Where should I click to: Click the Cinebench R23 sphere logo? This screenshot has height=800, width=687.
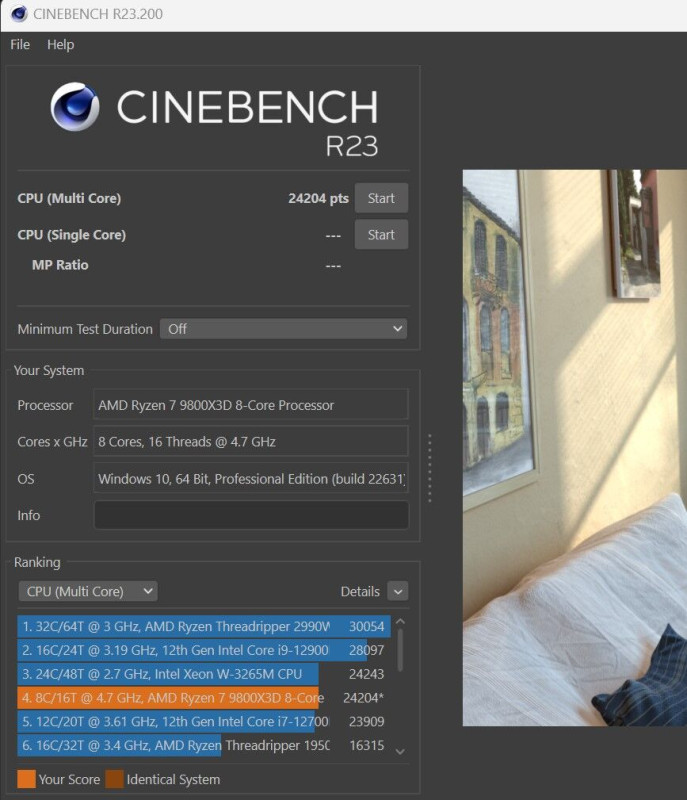(75, 107)
